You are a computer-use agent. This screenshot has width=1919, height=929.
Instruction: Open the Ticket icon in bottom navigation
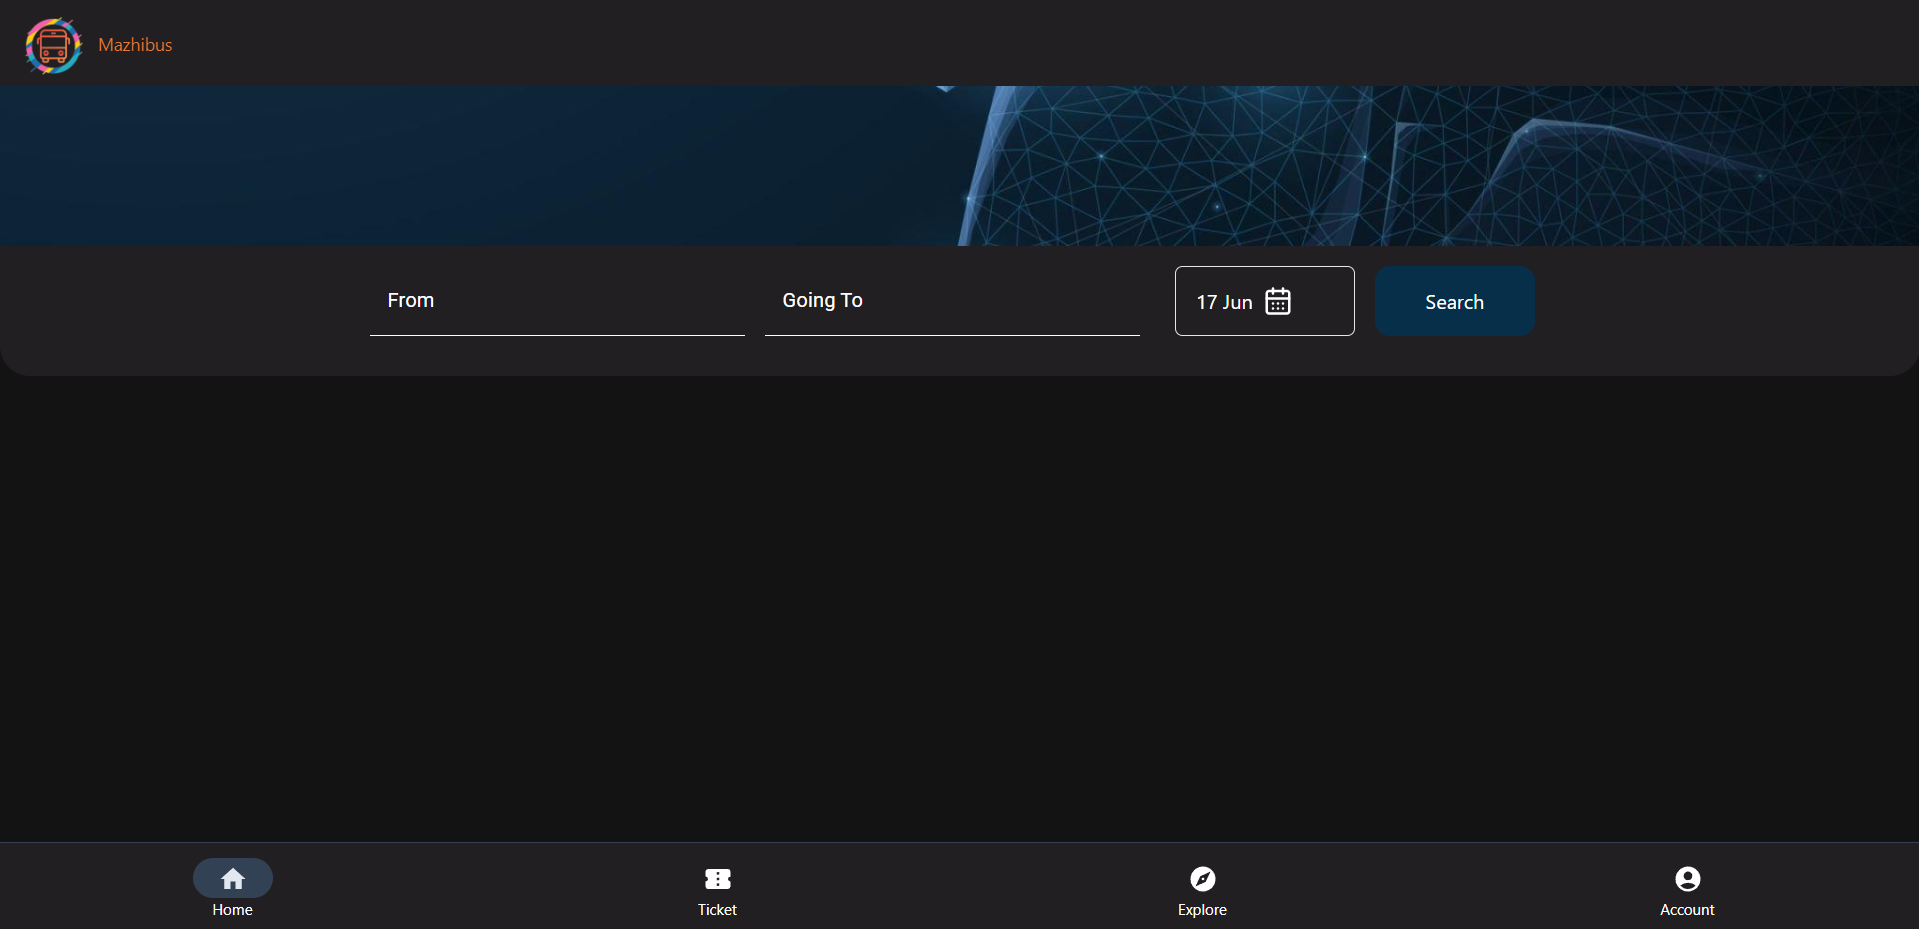717,878
